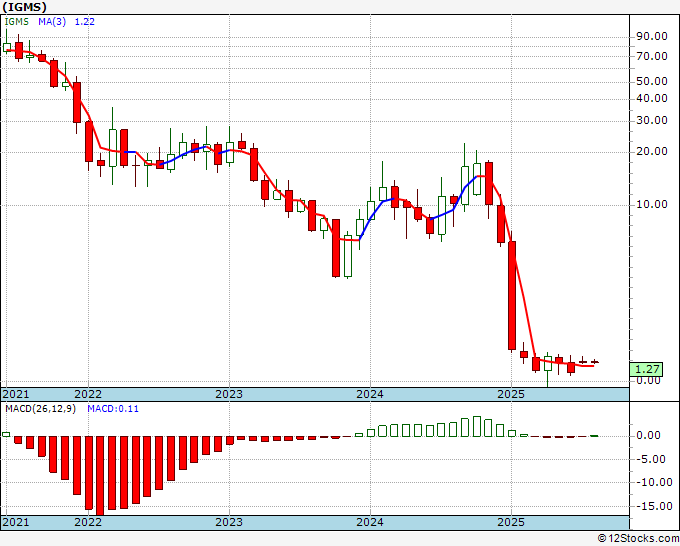Click the 1.27 current price tag
Screen dimensions: 680x546
point(647,369)
